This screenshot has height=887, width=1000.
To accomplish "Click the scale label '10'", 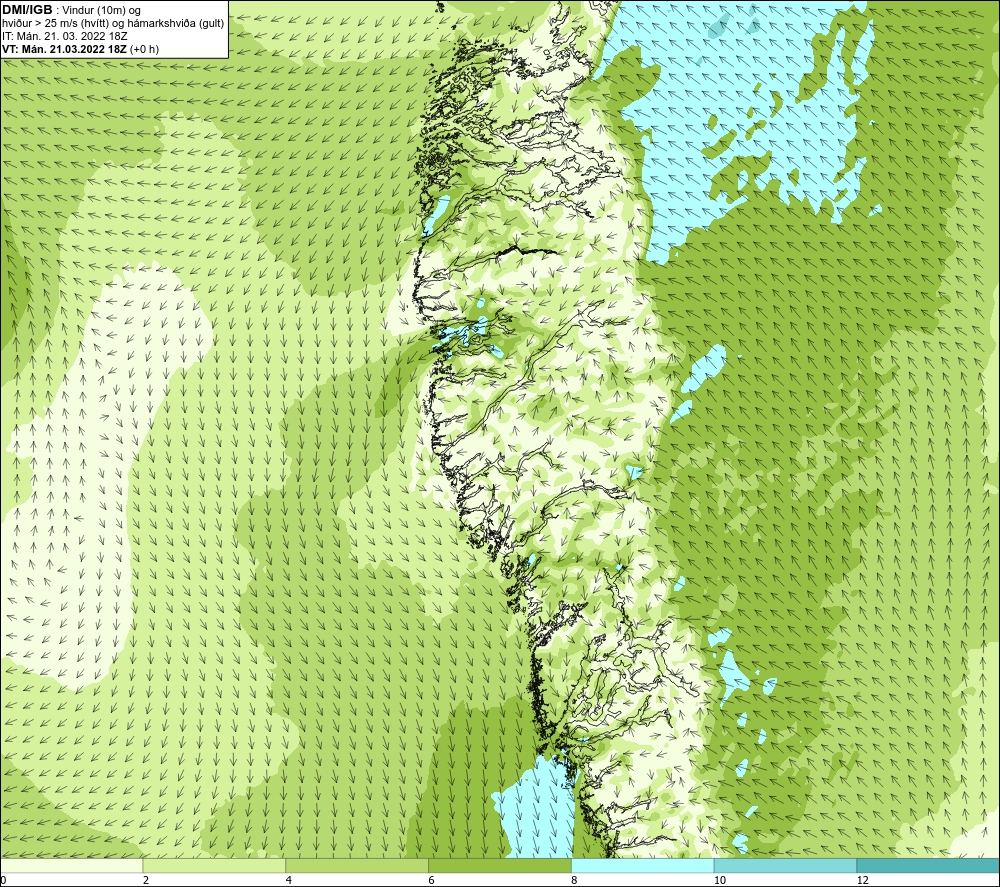I will click(720, 881).
